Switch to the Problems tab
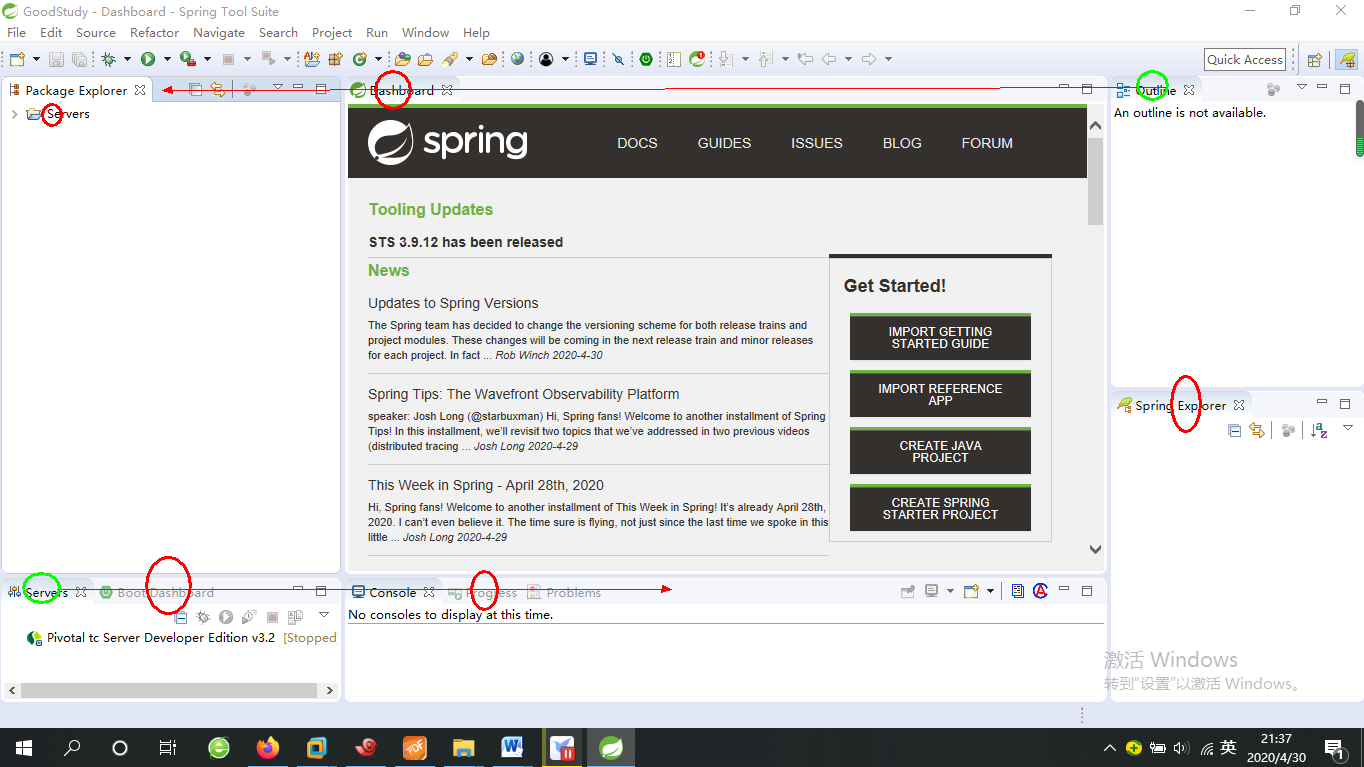This screenshot has width=1364, height=767. pos(565,592)
